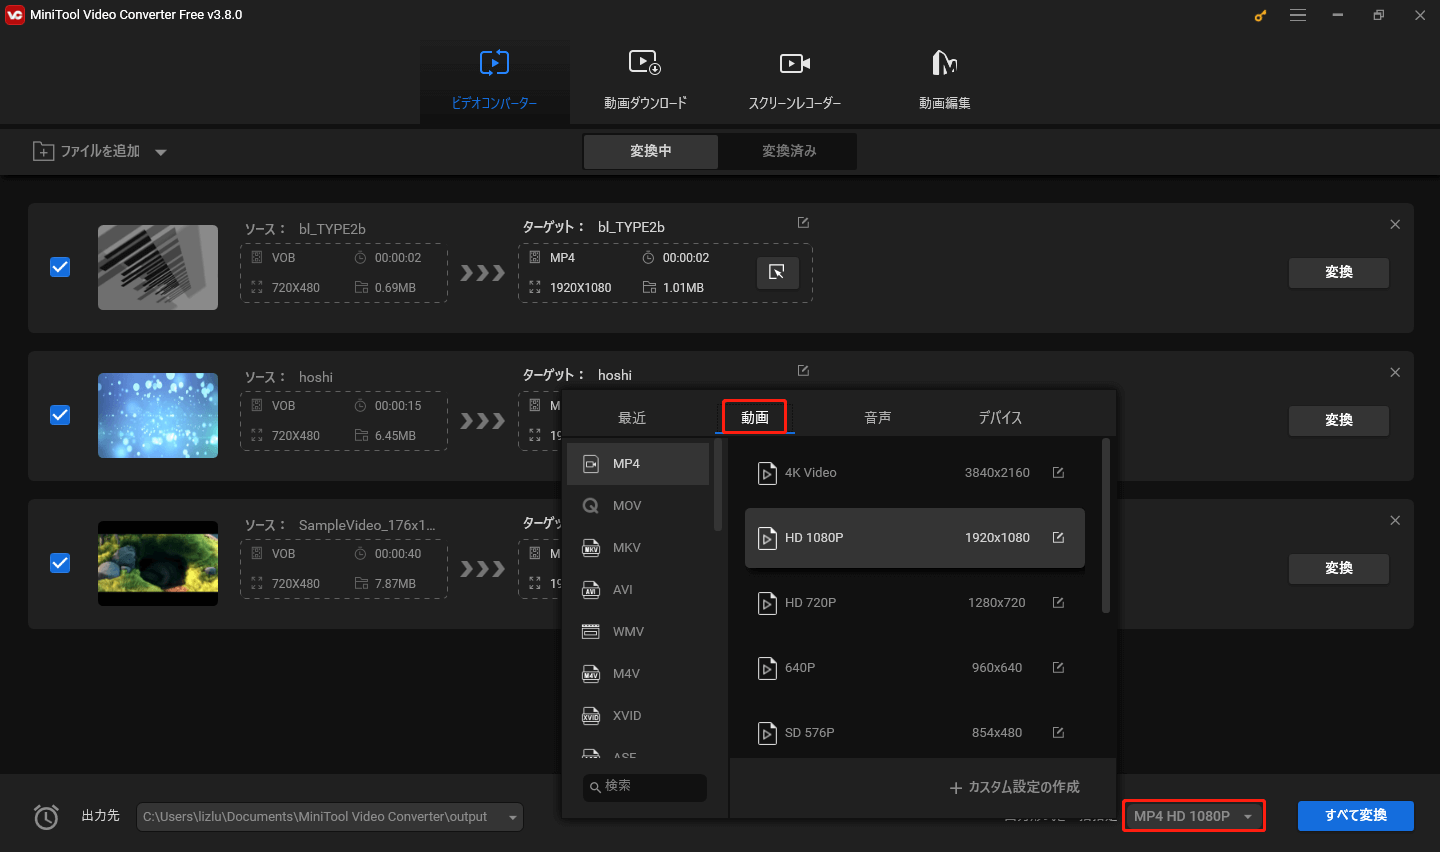Select the SD 576P preset
This screenshot has width=1440, height=852.
click(x=915, y=733)
